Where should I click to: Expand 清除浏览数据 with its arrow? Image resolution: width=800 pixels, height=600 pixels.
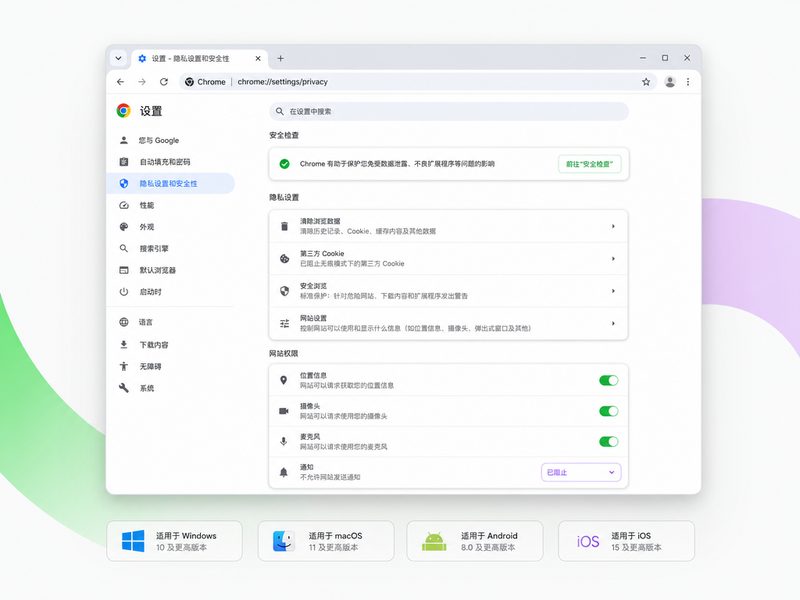(x=613, y=226)
